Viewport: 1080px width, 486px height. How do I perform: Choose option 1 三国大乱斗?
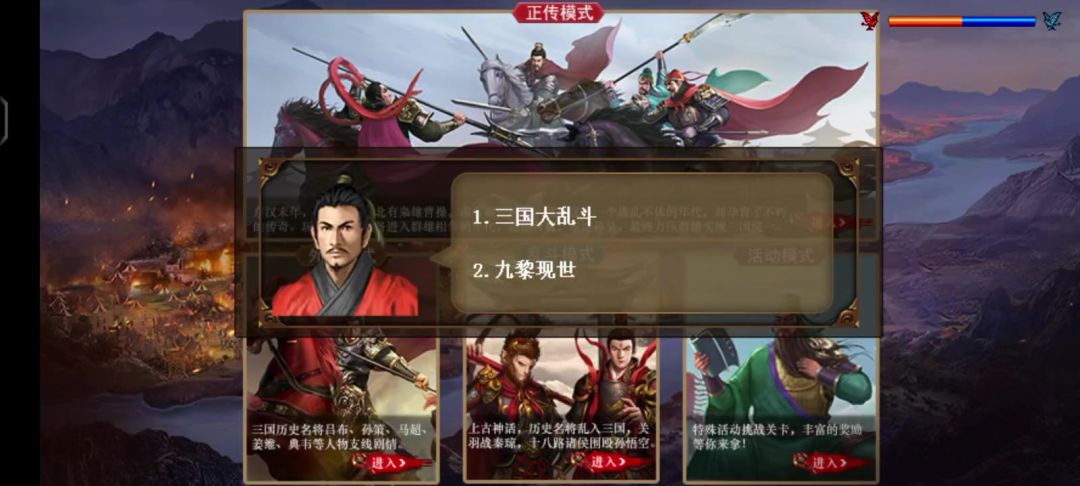[x=534, y=216]
